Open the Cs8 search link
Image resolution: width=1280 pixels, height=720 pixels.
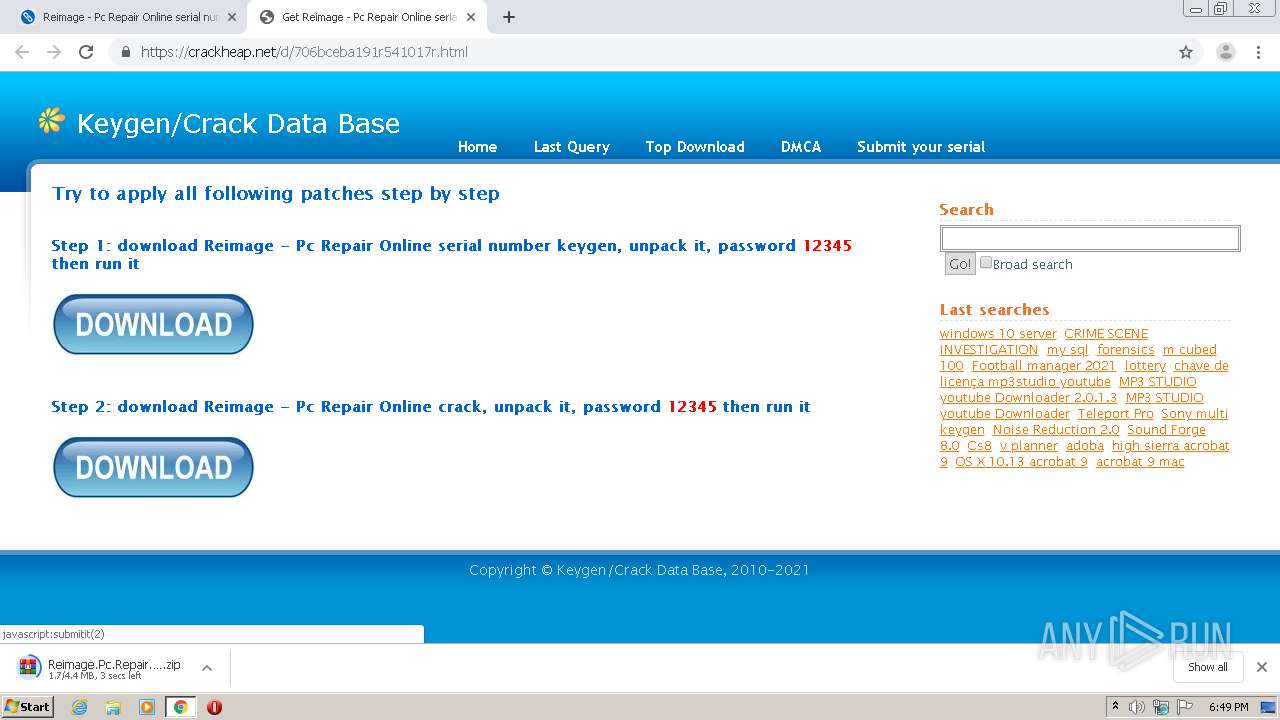point(979,445)
